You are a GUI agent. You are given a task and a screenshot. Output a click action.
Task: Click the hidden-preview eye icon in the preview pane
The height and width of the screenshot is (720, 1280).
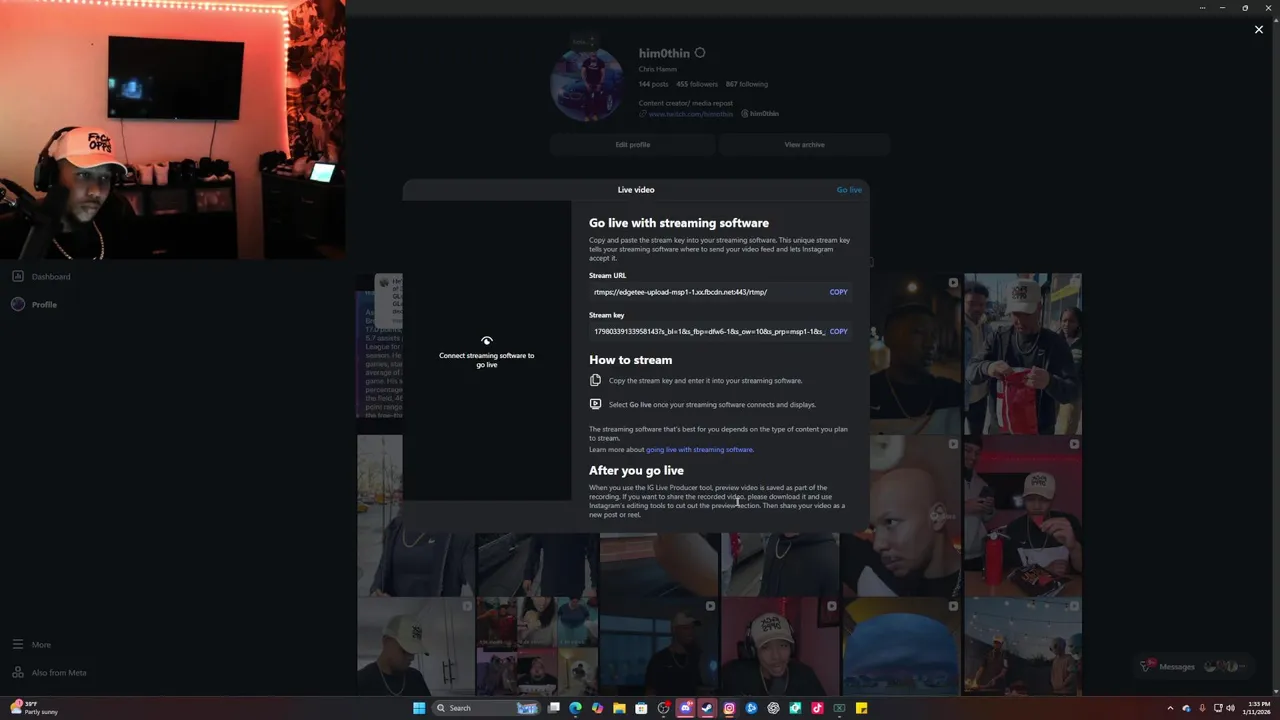click(487, 341)
